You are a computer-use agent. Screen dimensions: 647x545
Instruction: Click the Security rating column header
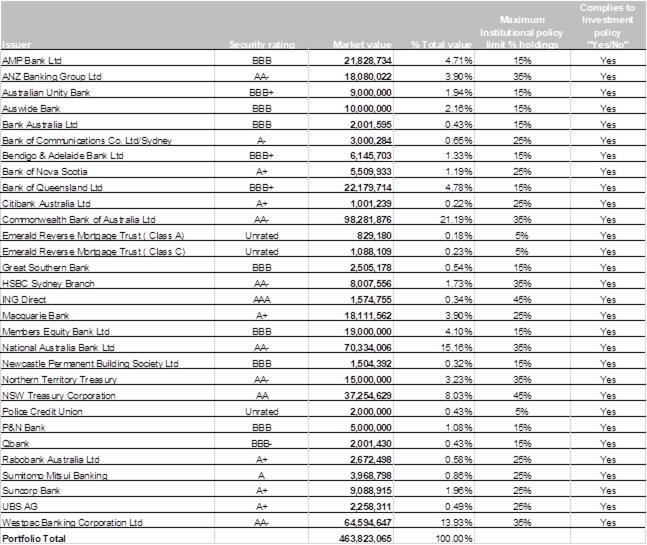(x=262, y=45)
